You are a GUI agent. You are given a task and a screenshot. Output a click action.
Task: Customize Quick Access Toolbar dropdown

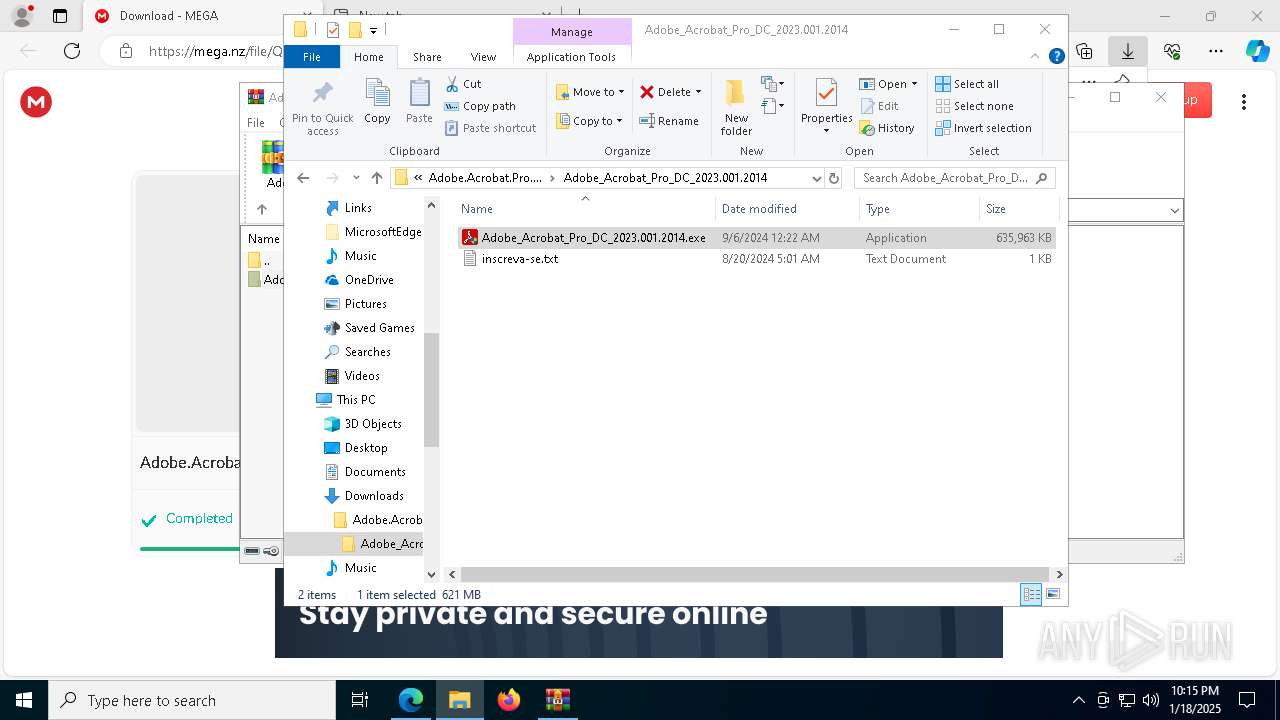tap(373, 30)
